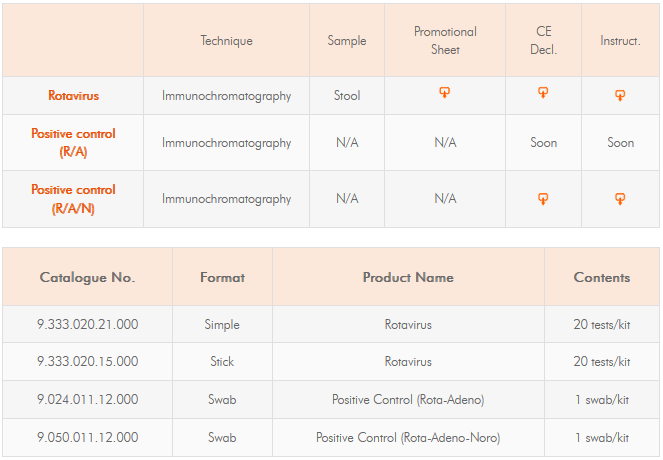663x460 pixels.
Task: Open the Positive control (R/A/N) link
Action: coord(73,199)
